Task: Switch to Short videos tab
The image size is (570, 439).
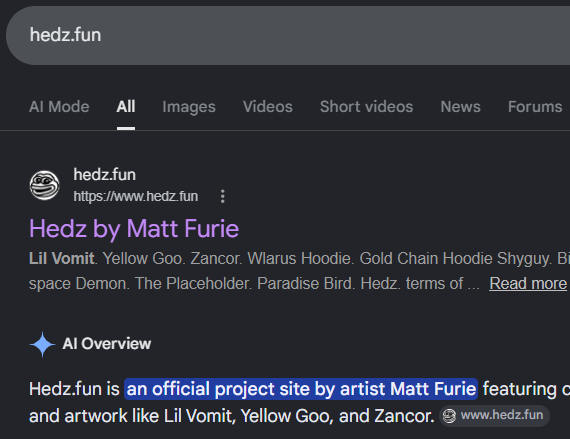Action: pos(366,107)
